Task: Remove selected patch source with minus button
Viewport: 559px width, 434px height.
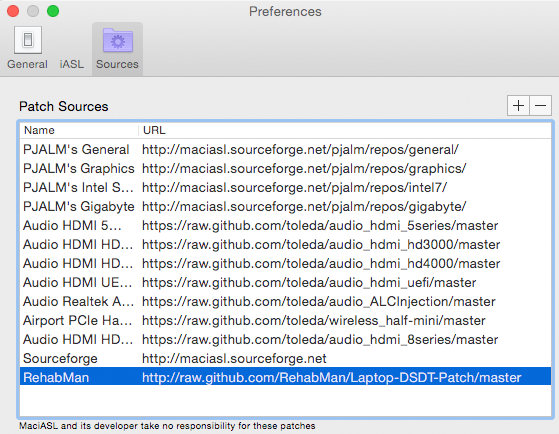Action: point(540,106)
